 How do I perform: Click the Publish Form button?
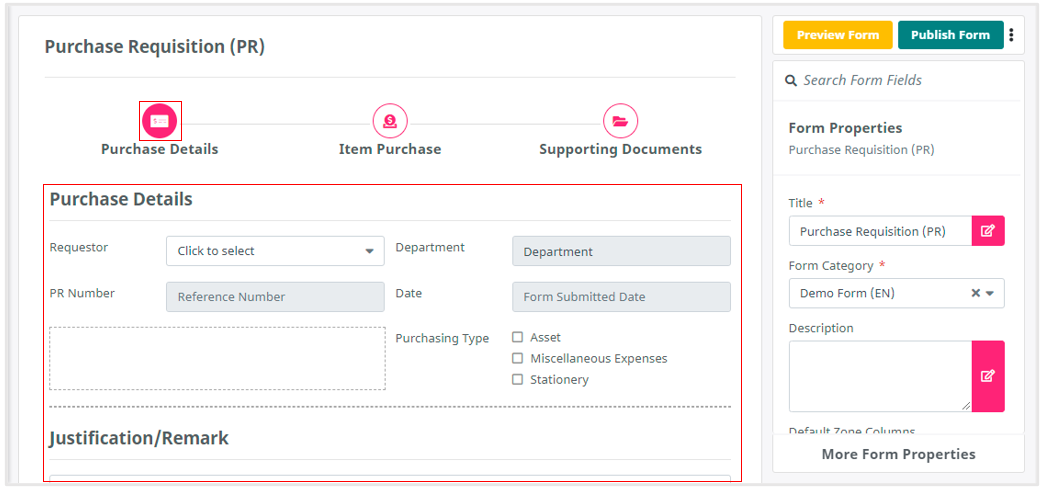point(951,35)
